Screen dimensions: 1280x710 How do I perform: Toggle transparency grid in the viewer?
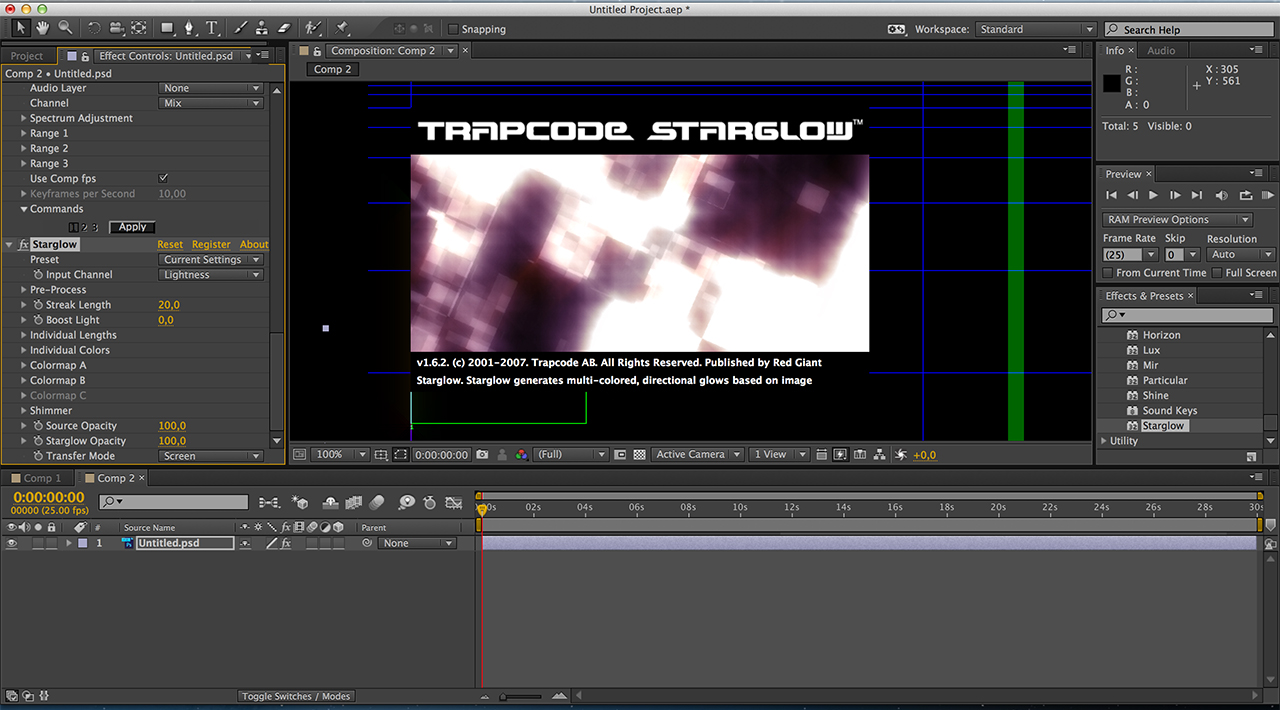click(x=640, y=455)
